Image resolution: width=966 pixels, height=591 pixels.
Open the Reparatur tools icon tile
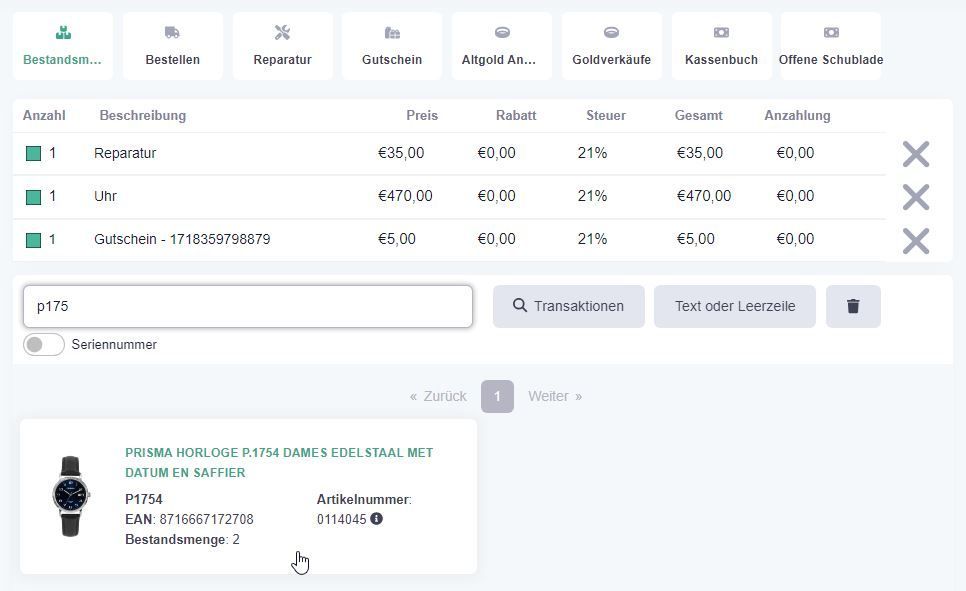click(x=282, y=46)
